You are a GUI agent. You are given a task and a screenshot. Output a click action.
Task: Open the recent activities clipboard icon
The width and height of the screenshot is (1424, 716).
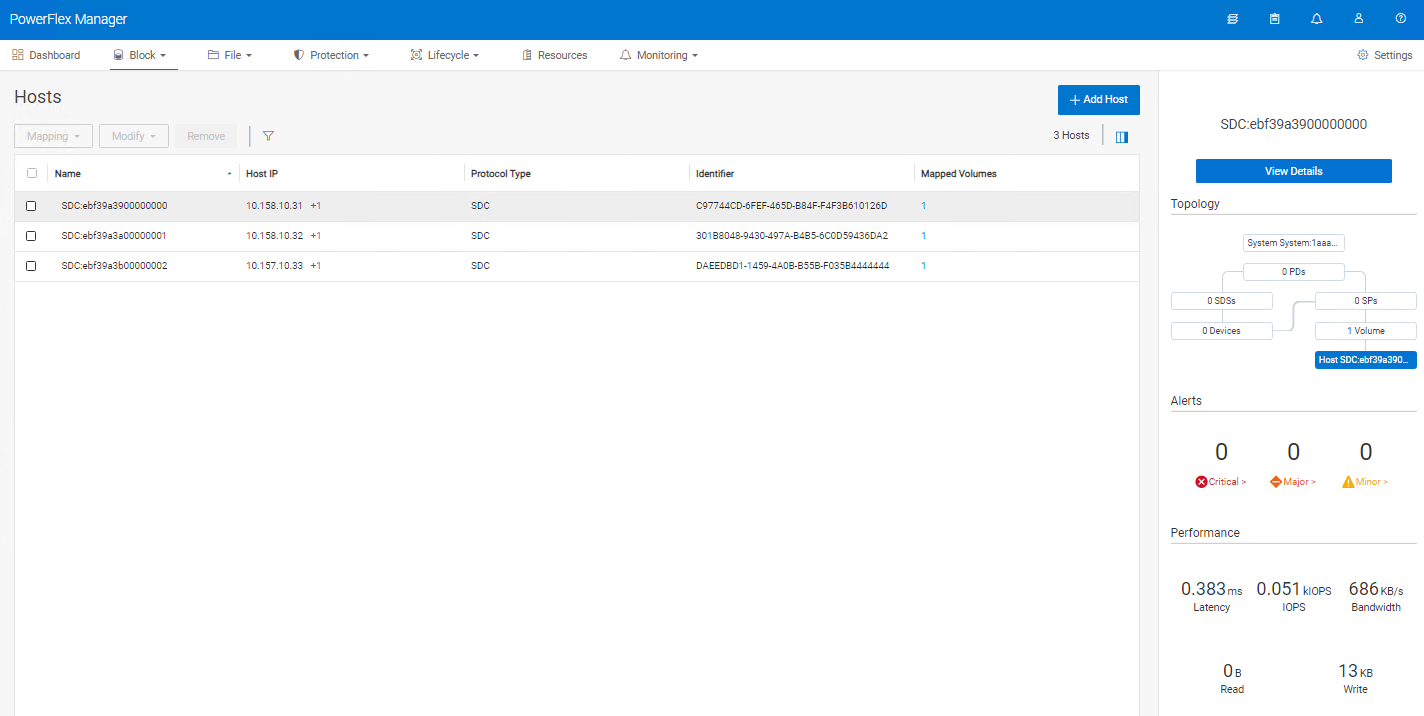pyautogui.click(x=1274, y=18)
